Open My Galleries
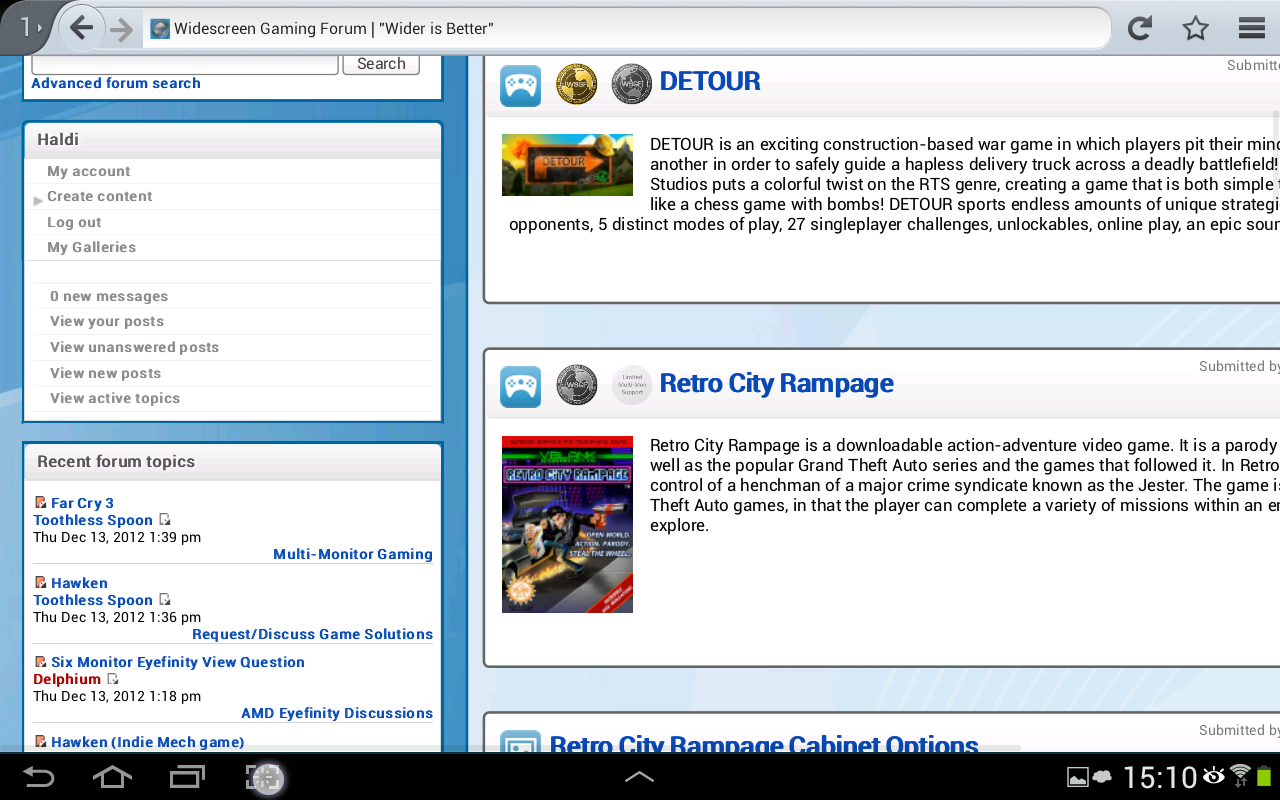The width and height of the screenshot is (1280, 800). point(91,247)
